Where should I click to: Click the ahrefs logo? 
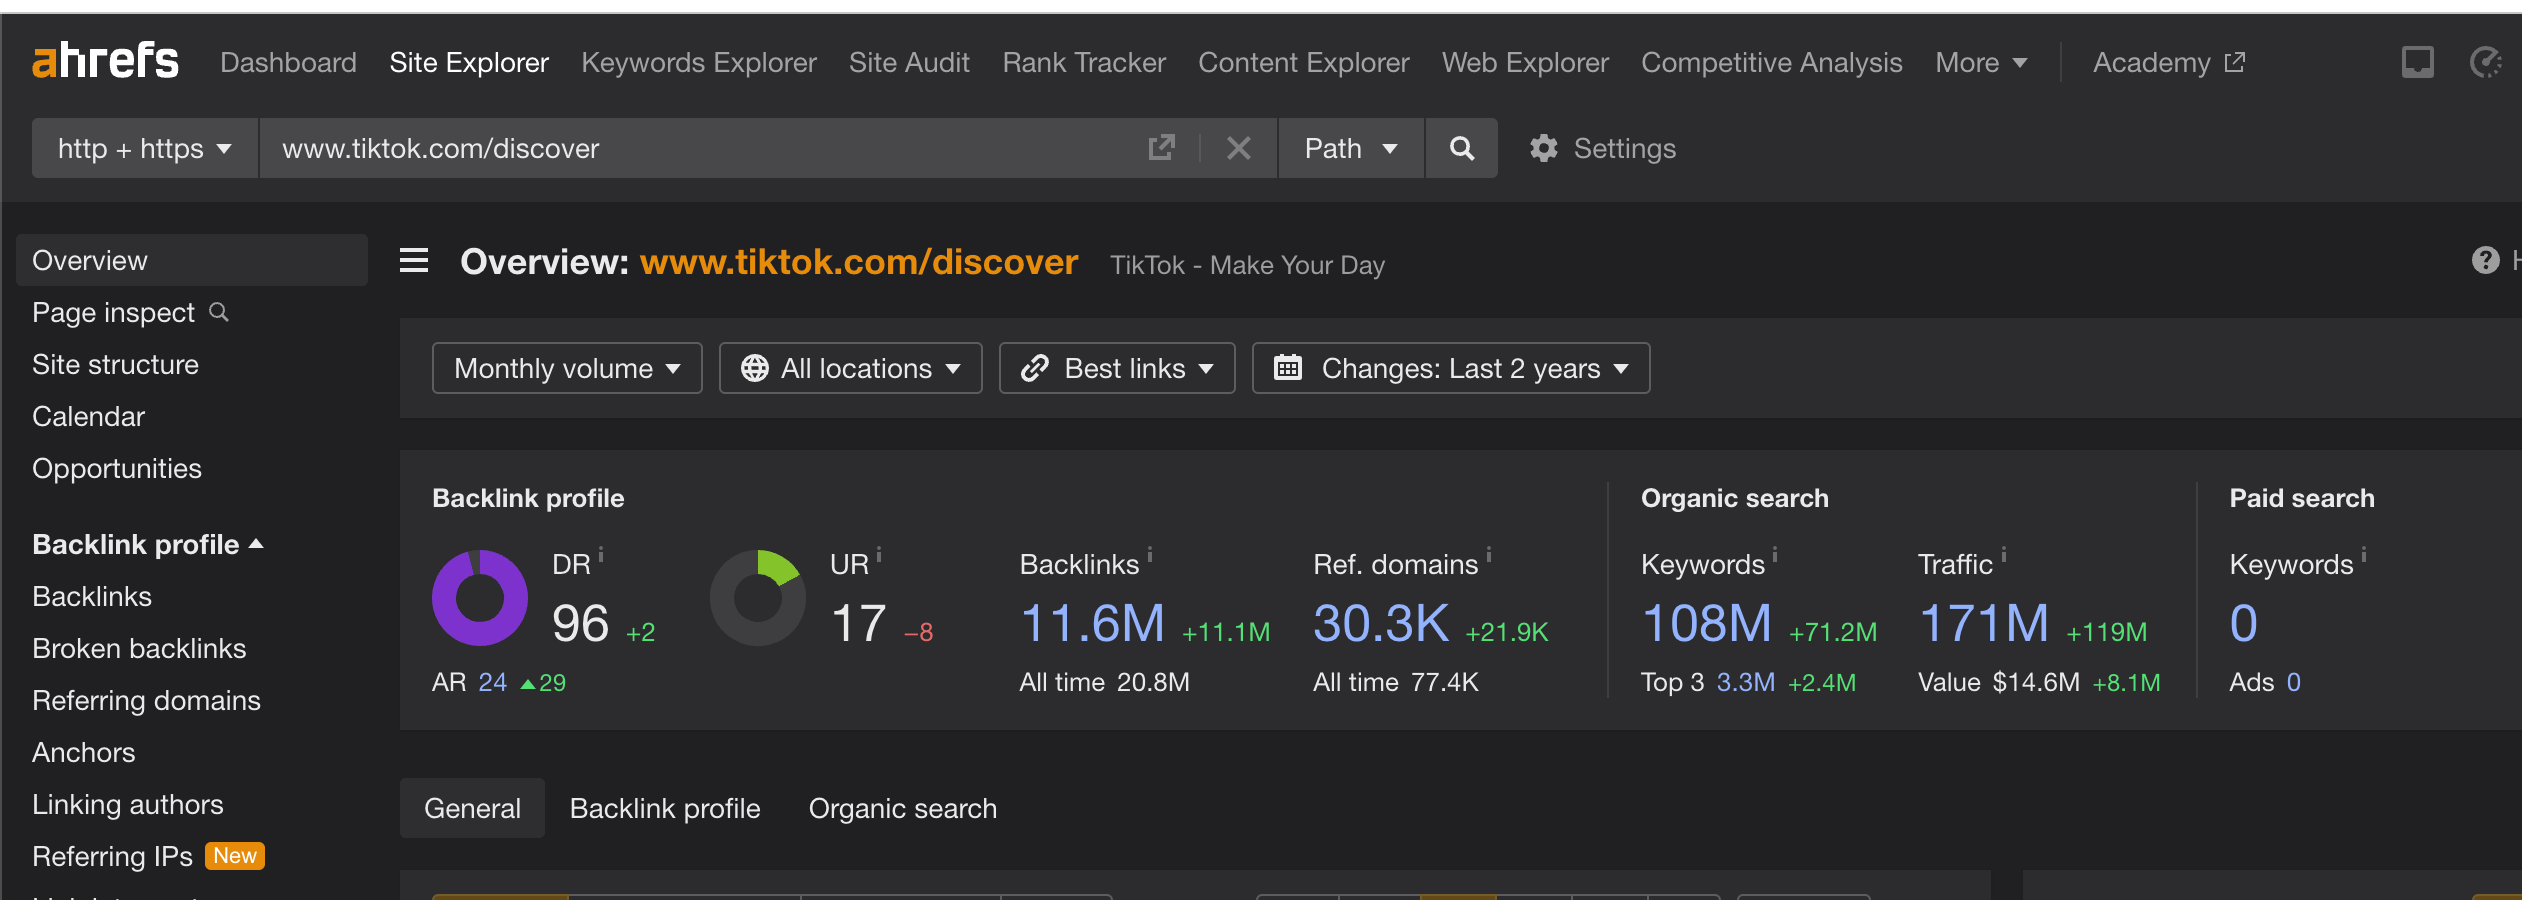105,61
